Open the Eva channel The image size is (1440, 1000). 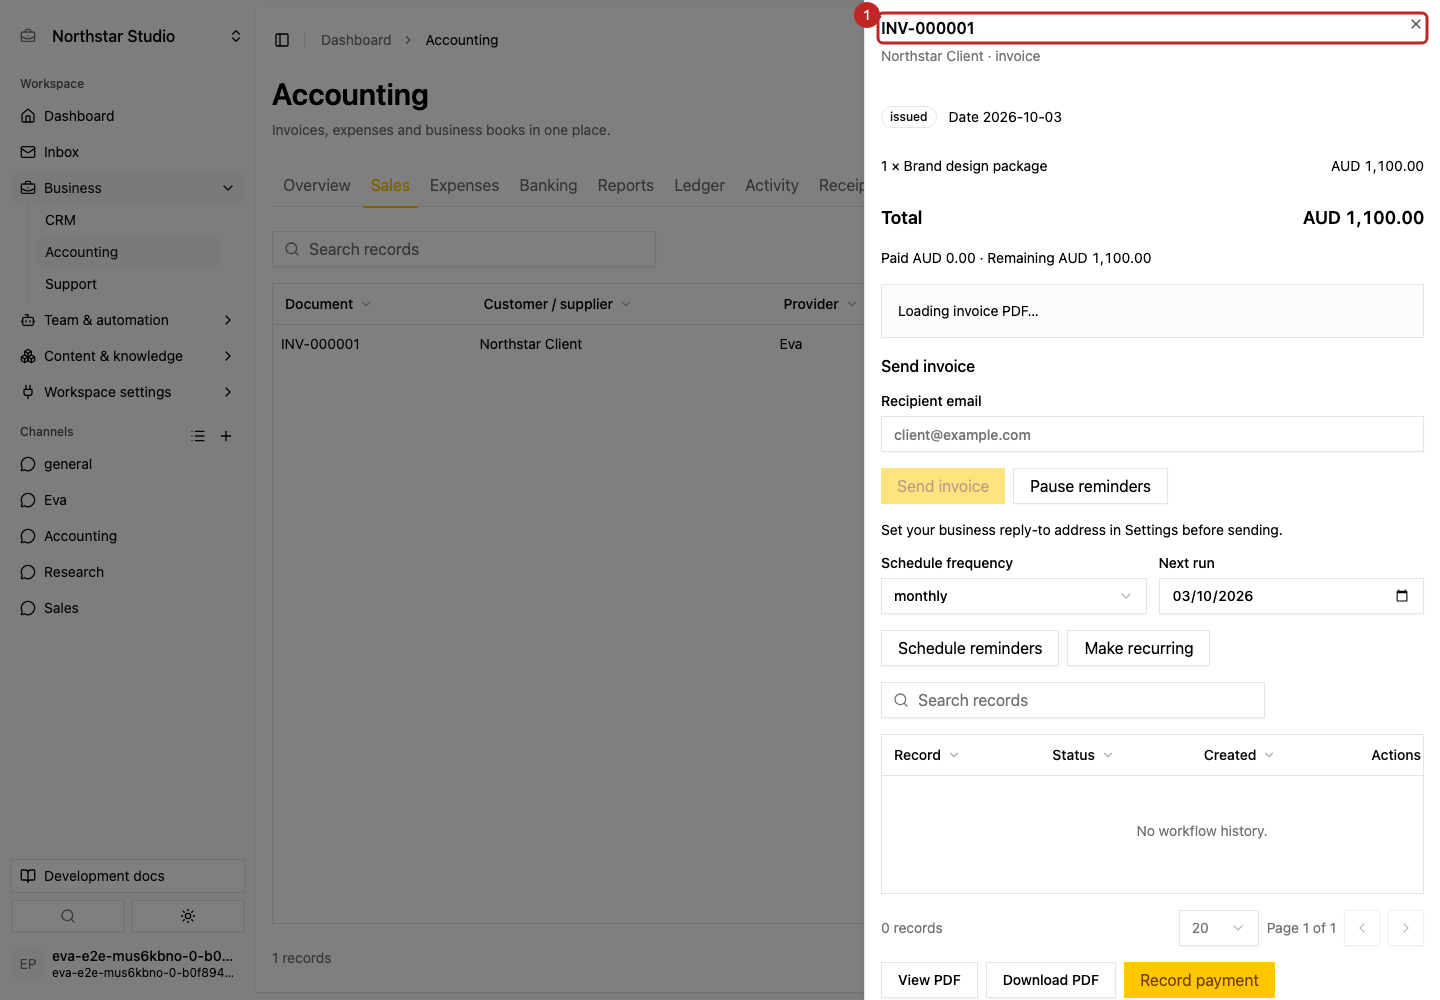[x=128, y=500]
